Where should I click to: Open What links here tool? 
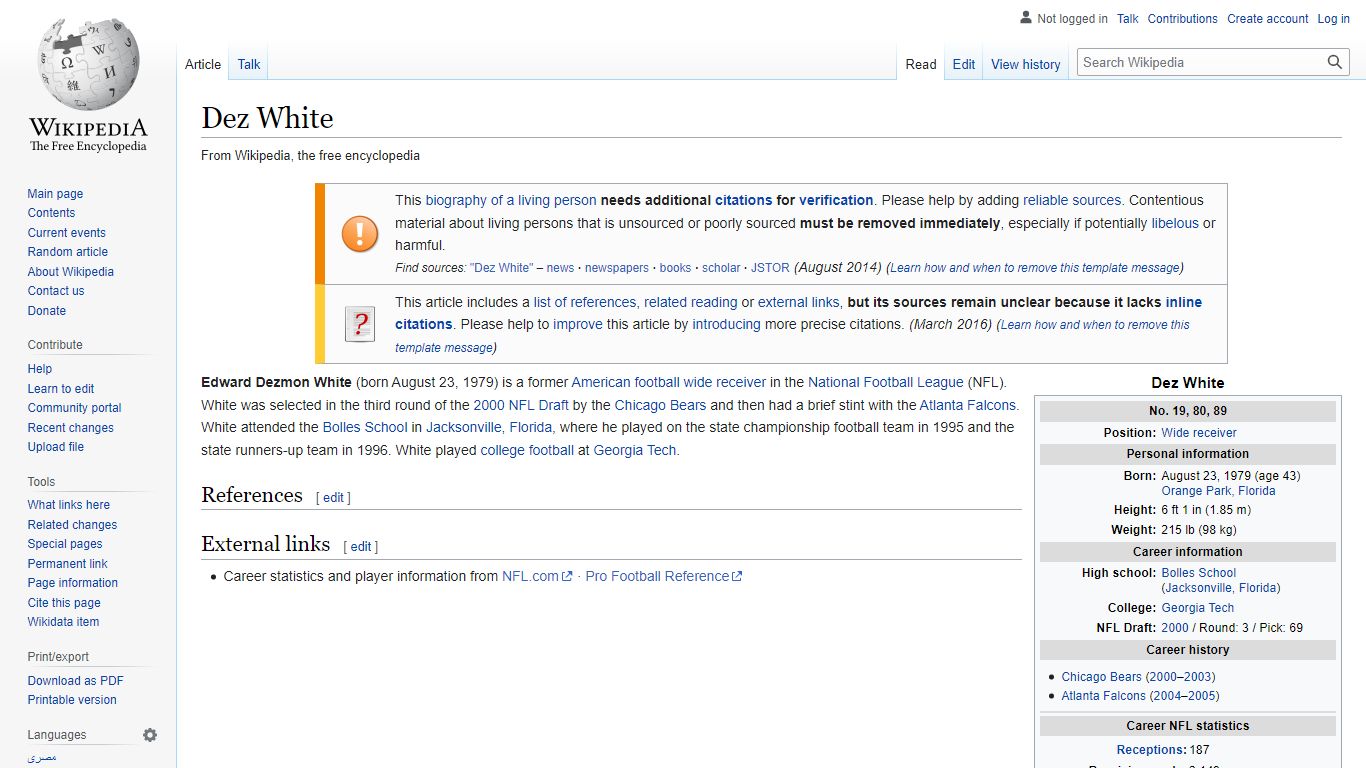[68, 505]
